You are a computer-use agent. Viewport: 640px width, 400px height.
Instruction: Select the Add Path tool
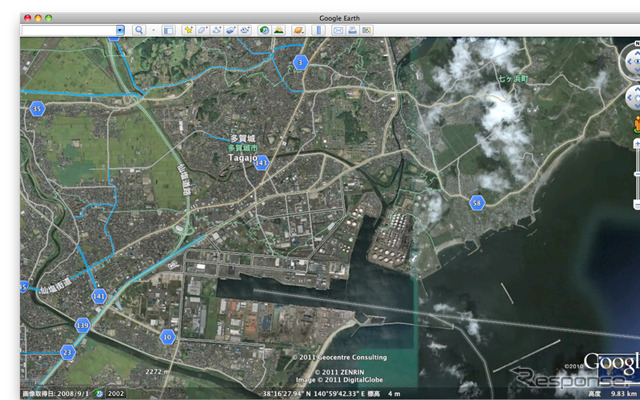(216, 30)
